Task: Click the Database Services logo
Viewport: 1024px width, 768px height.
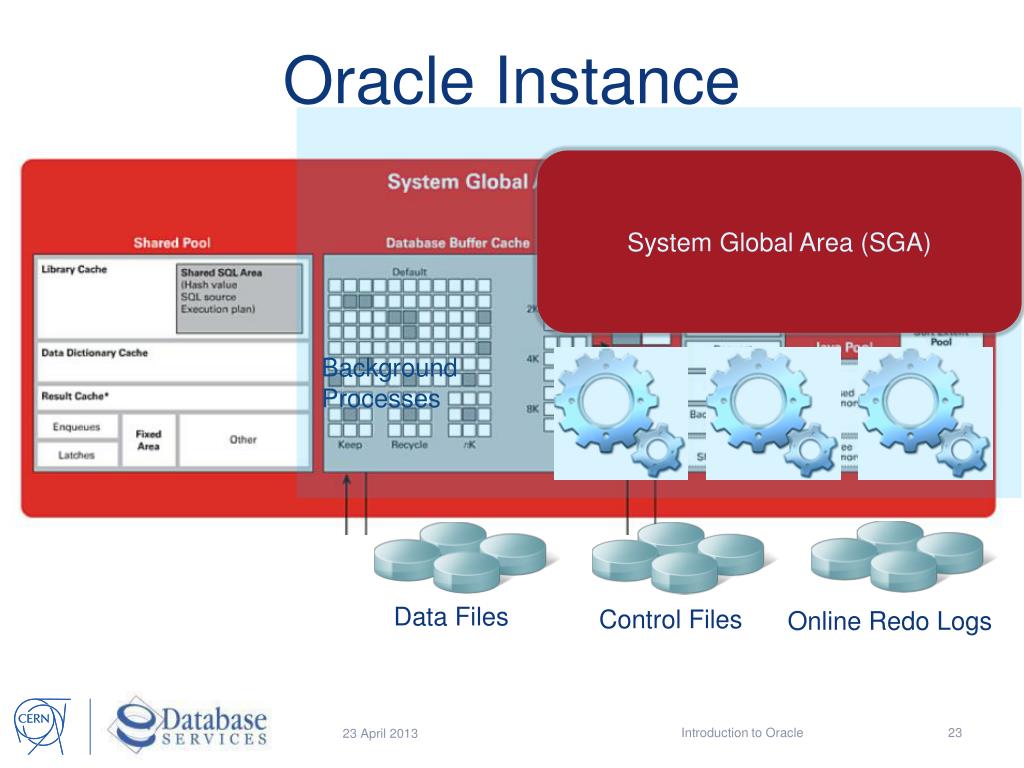Action: 189,724
